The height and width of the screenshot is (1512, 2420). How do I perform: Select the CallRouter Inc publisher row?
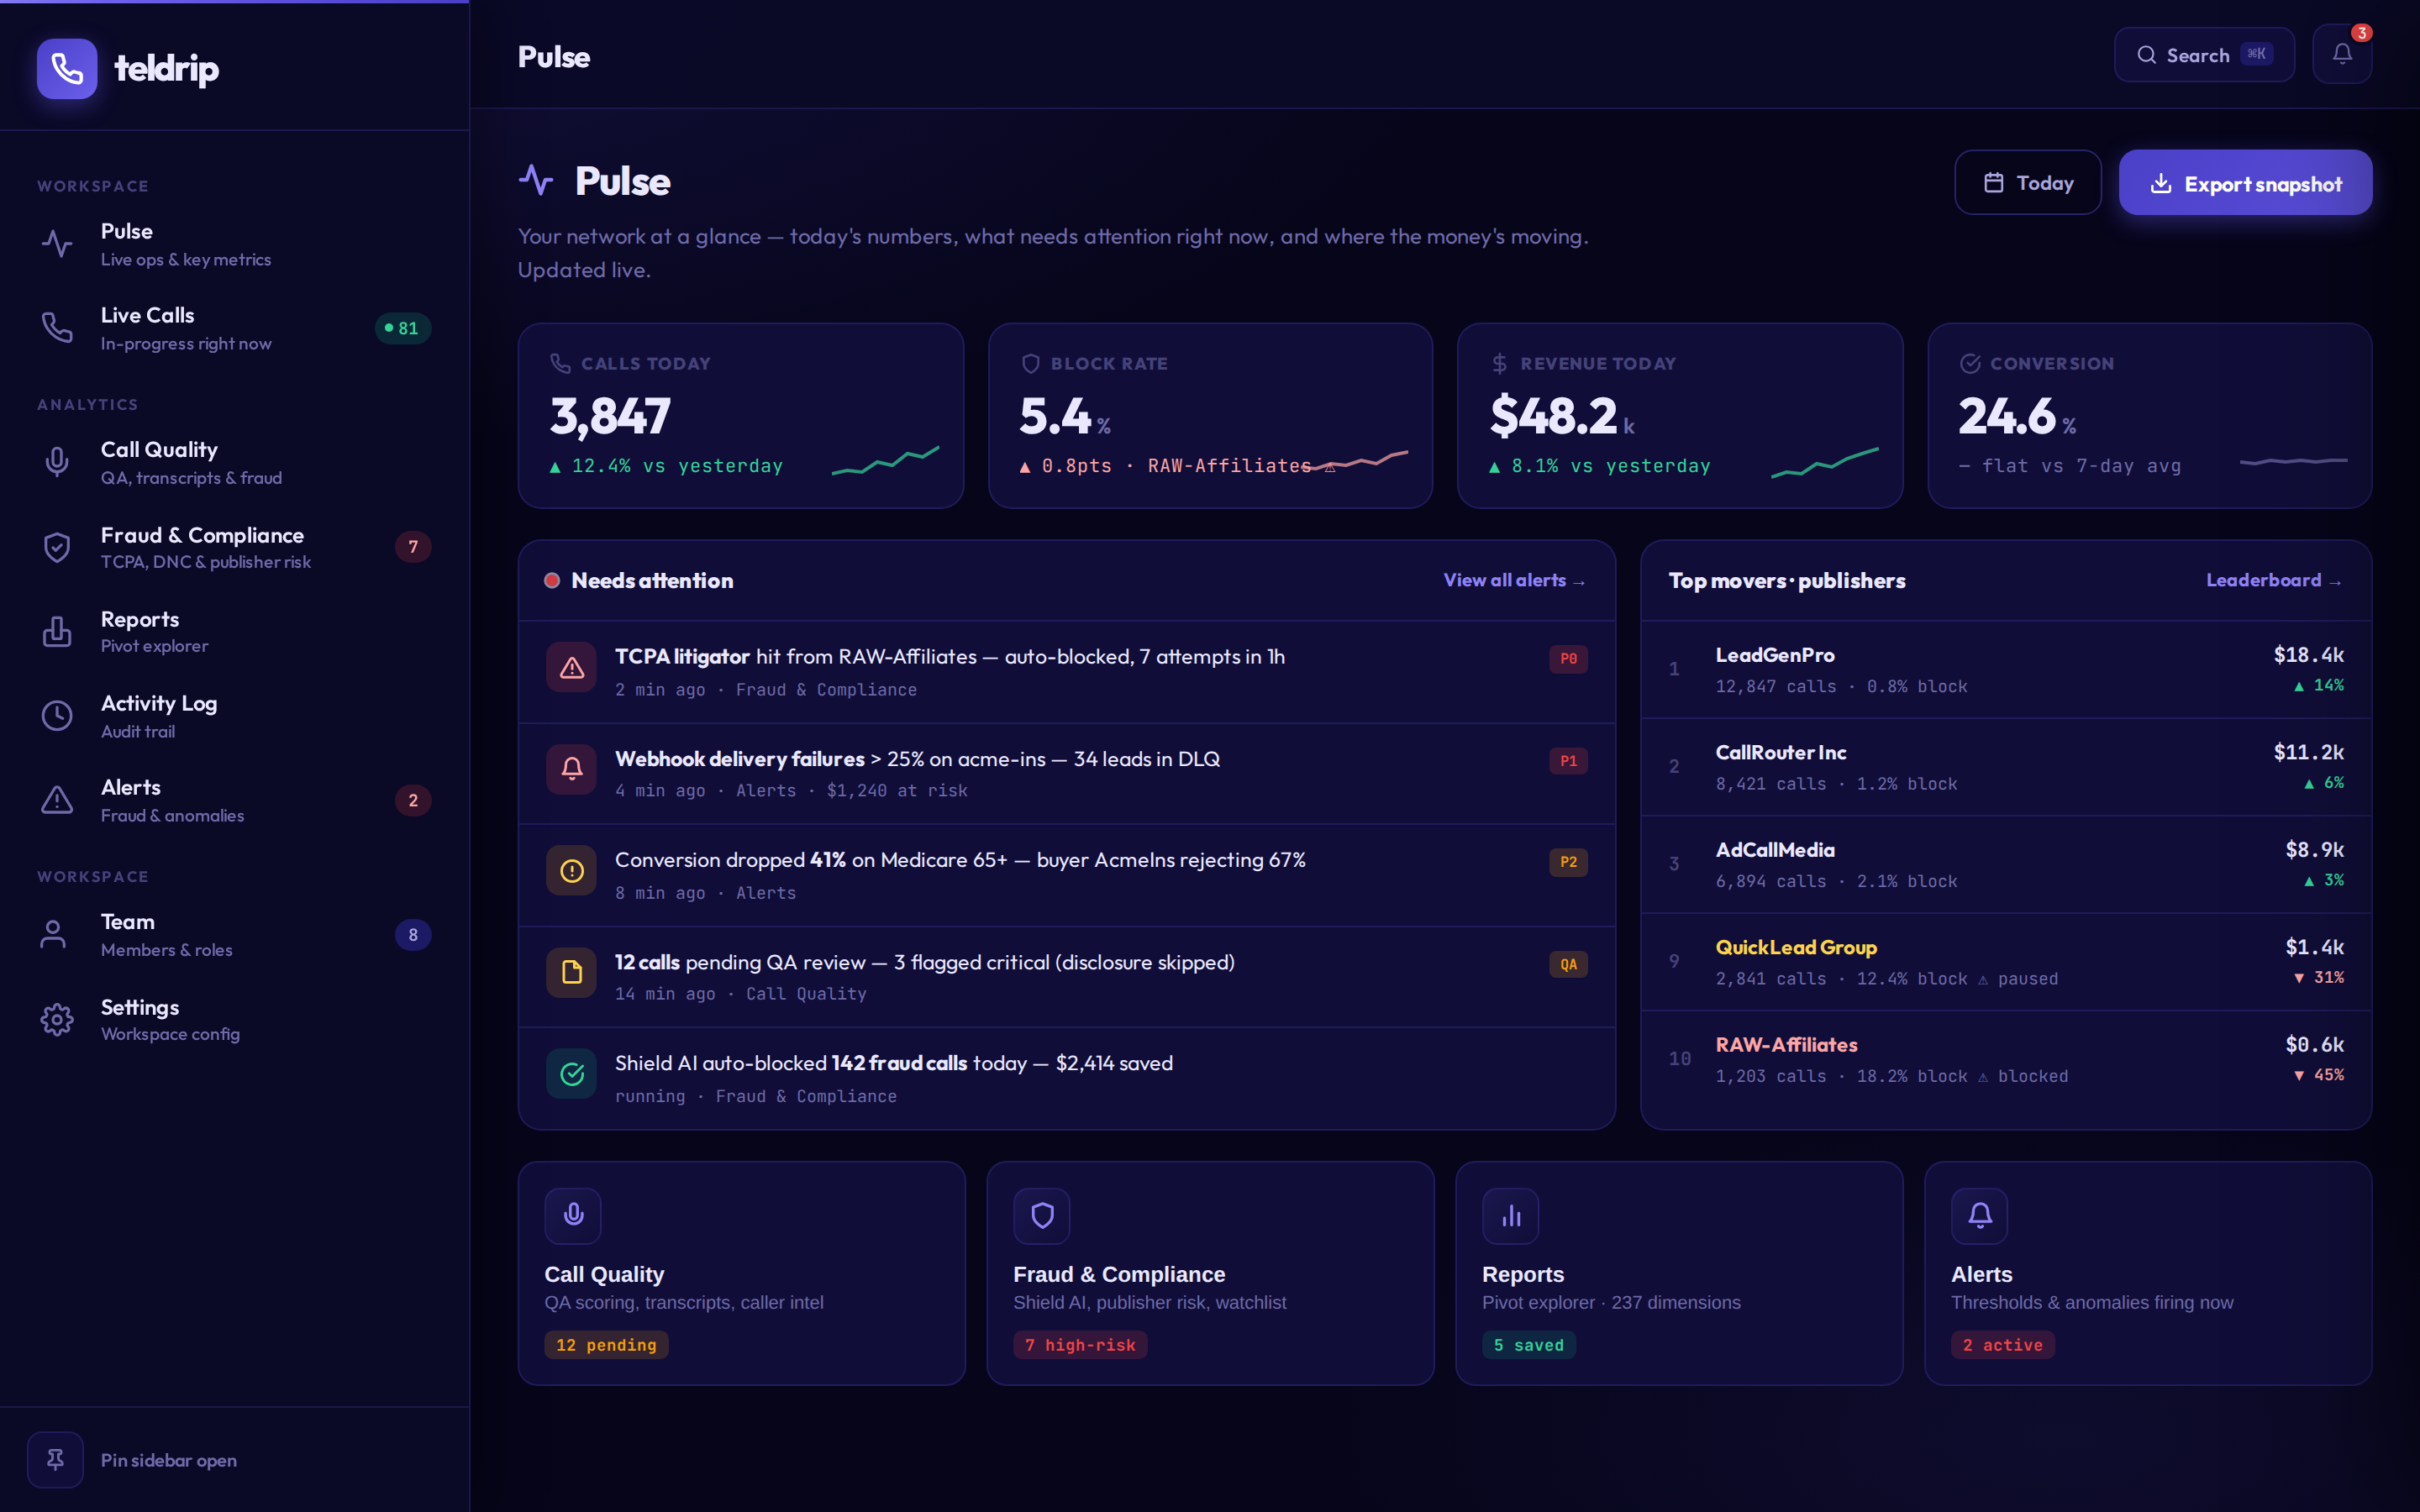point(2006,767)
